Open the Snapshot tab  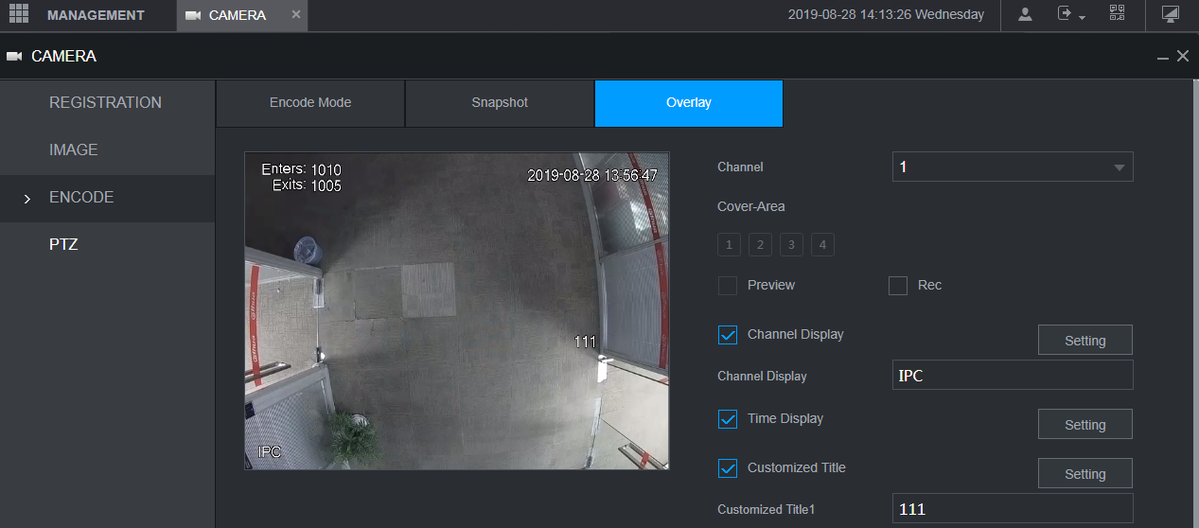click(499, 103)
